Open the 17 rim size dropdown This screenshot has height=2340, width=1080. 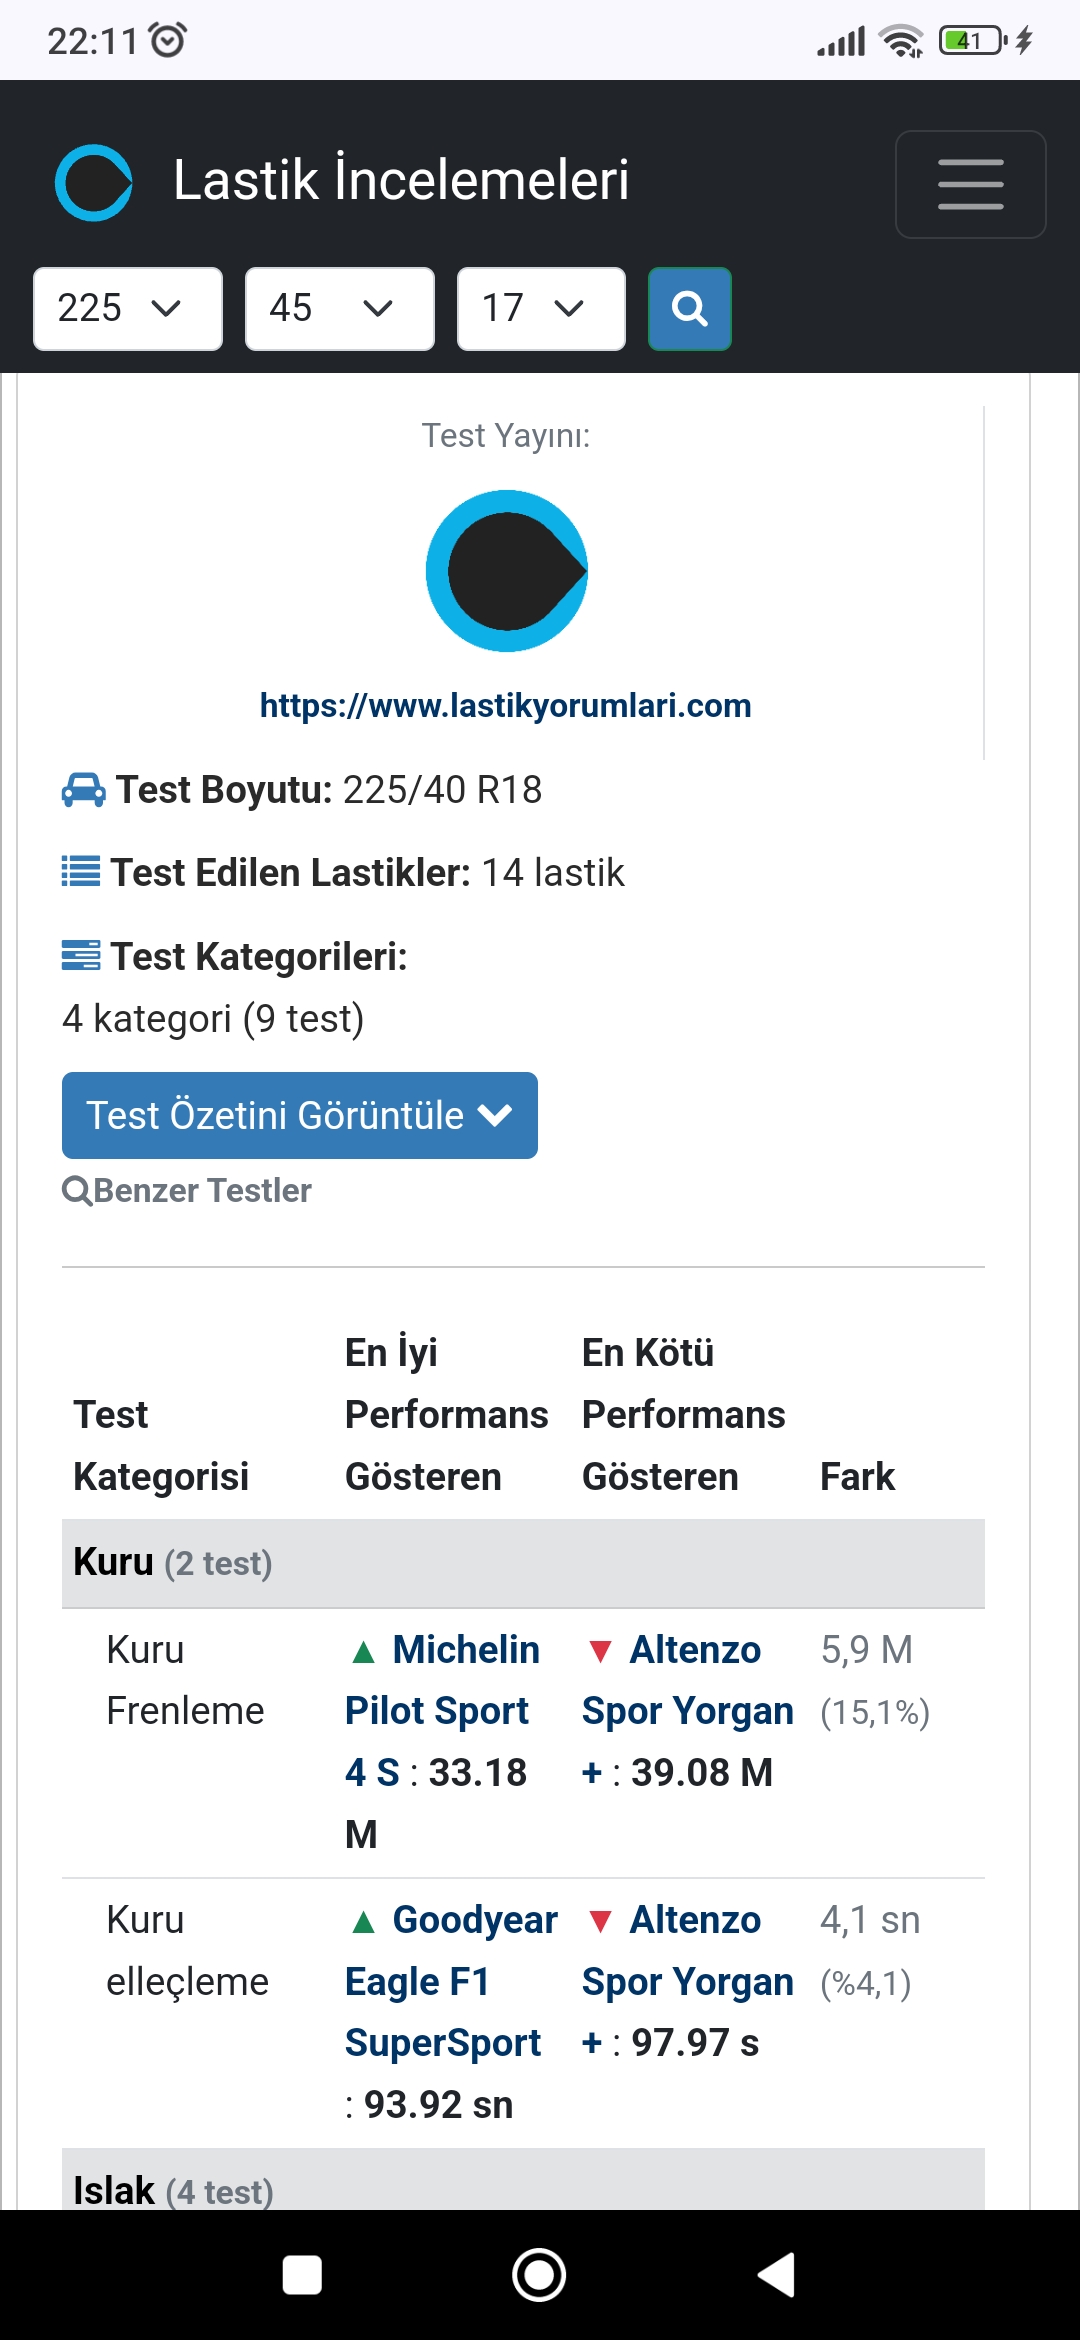click(541, 309)
